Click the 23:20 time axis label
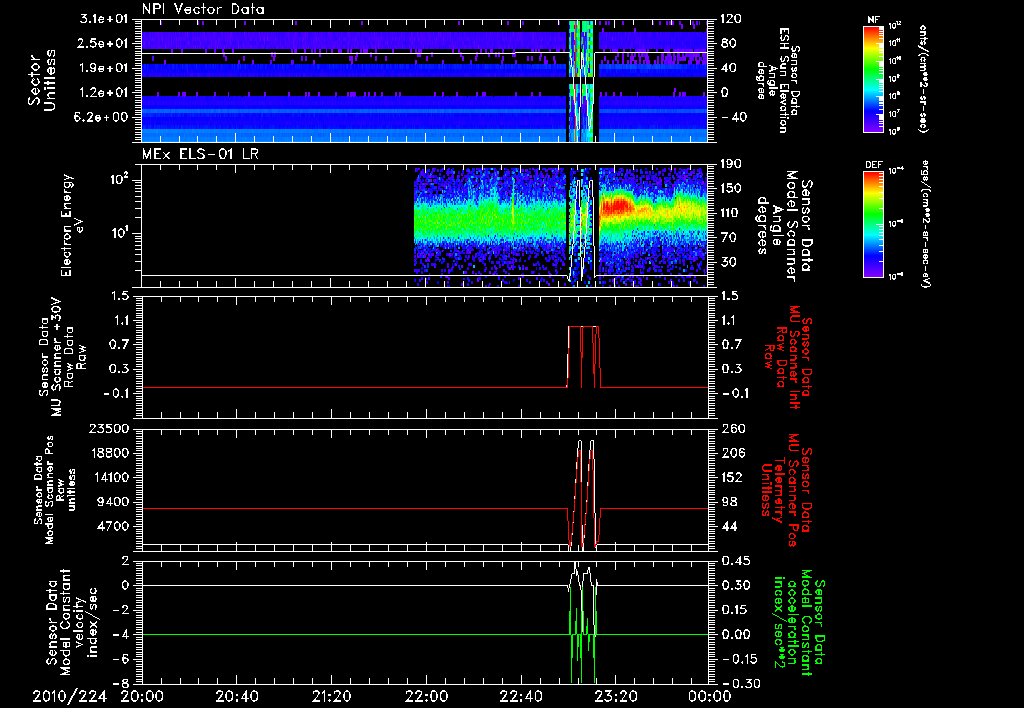 click(x=616, y=696)
